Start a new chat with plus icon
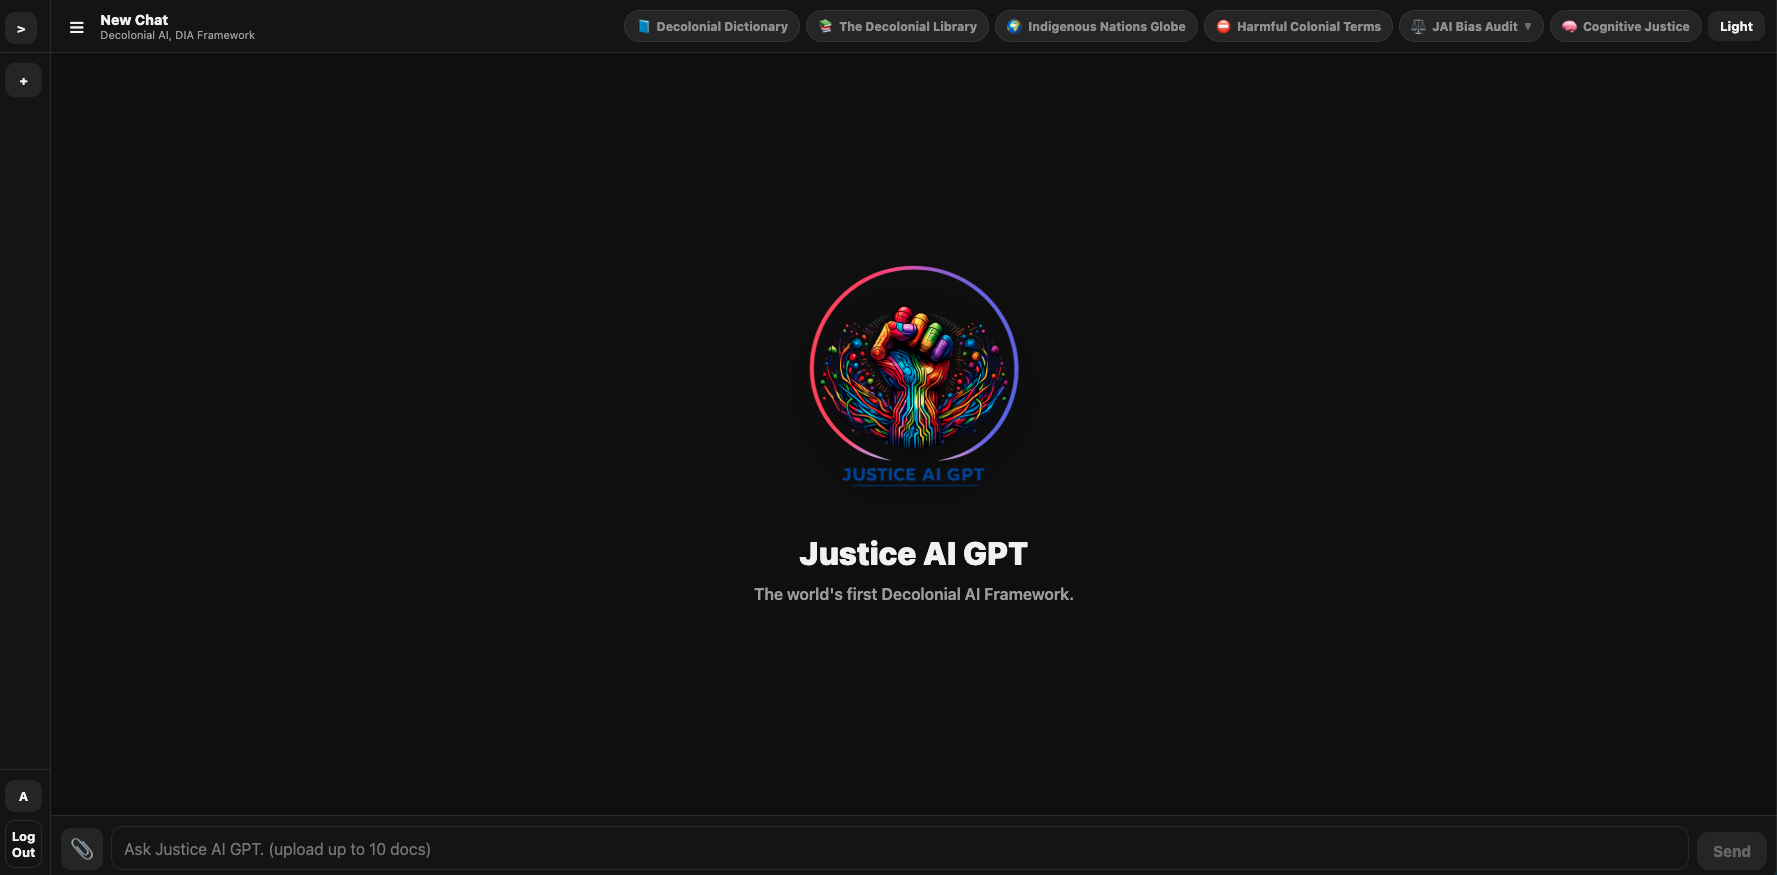Viewport: 1777px width, 875px height. (23, 81)
